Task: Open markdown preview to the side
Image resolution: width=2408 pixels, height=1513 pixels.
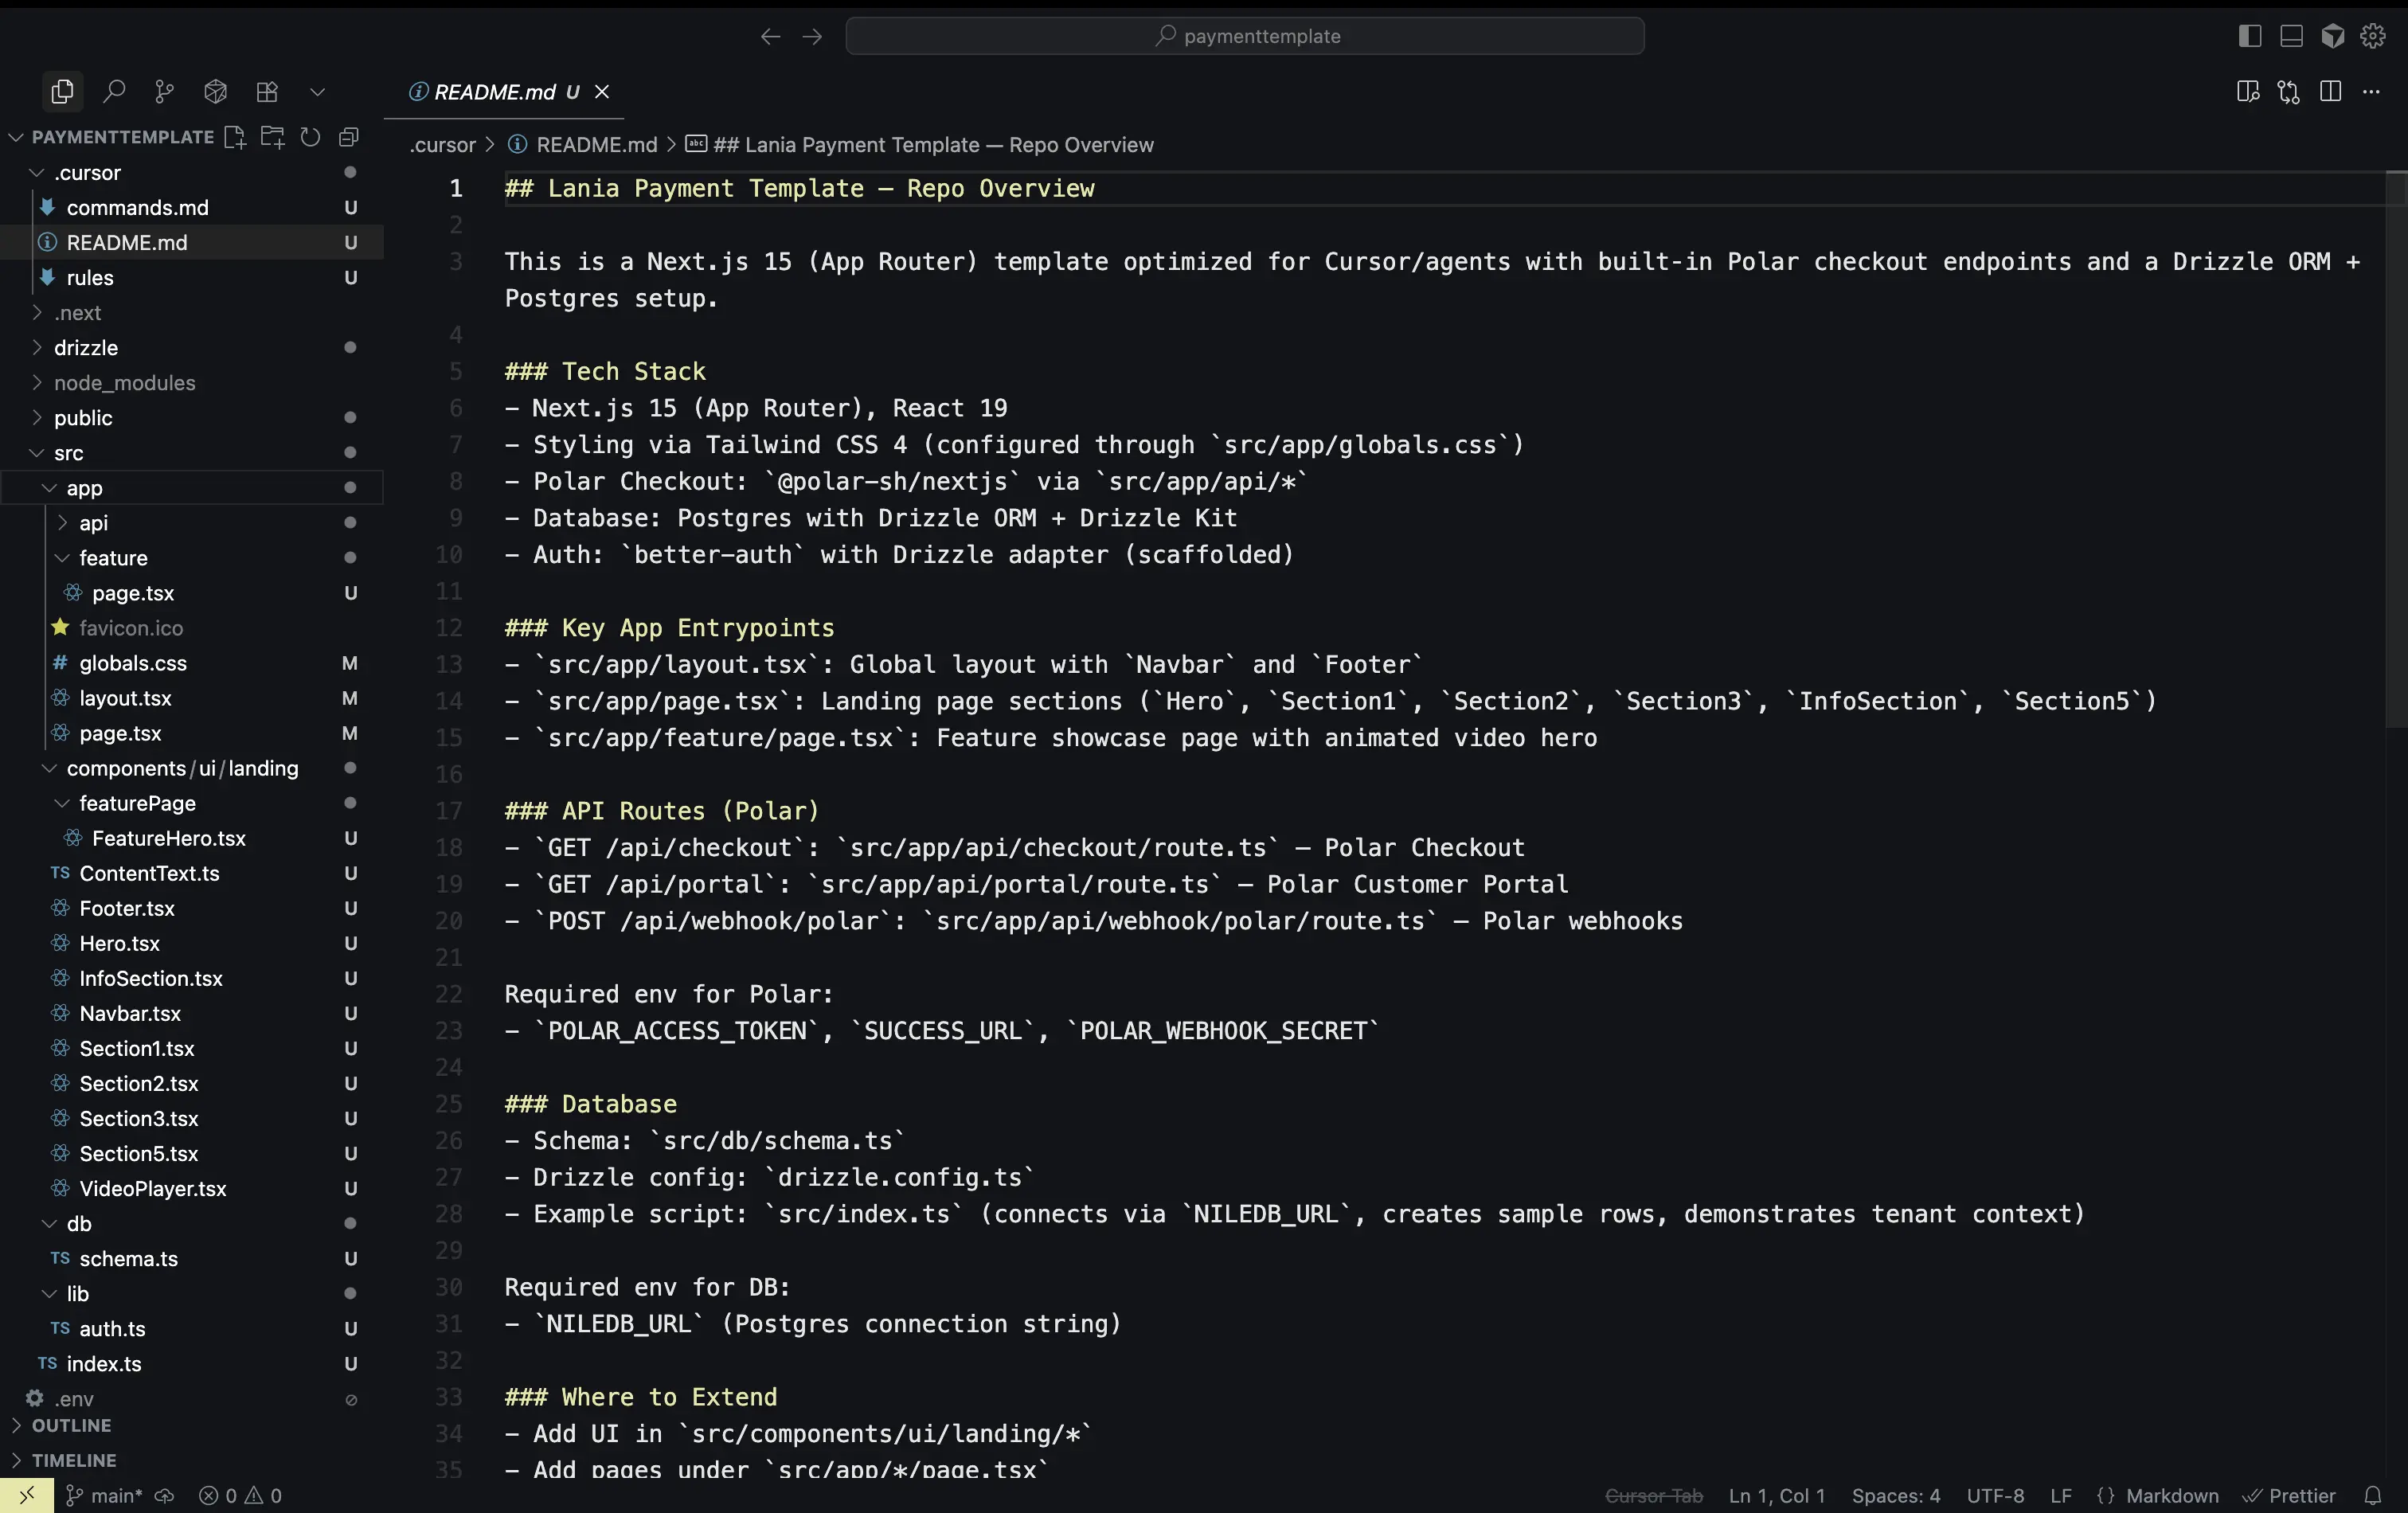Action: [2247, 92]
